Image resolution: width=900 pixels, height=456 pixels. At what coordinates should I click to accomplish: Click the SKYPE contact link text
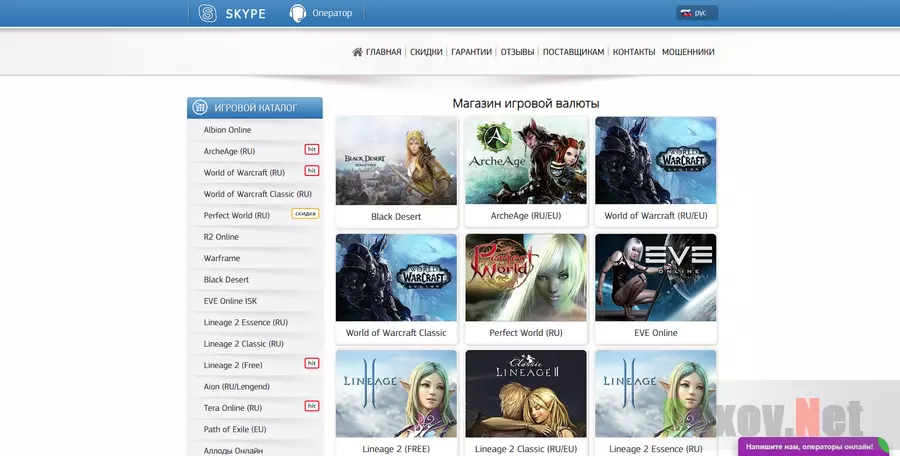point(245,14)
